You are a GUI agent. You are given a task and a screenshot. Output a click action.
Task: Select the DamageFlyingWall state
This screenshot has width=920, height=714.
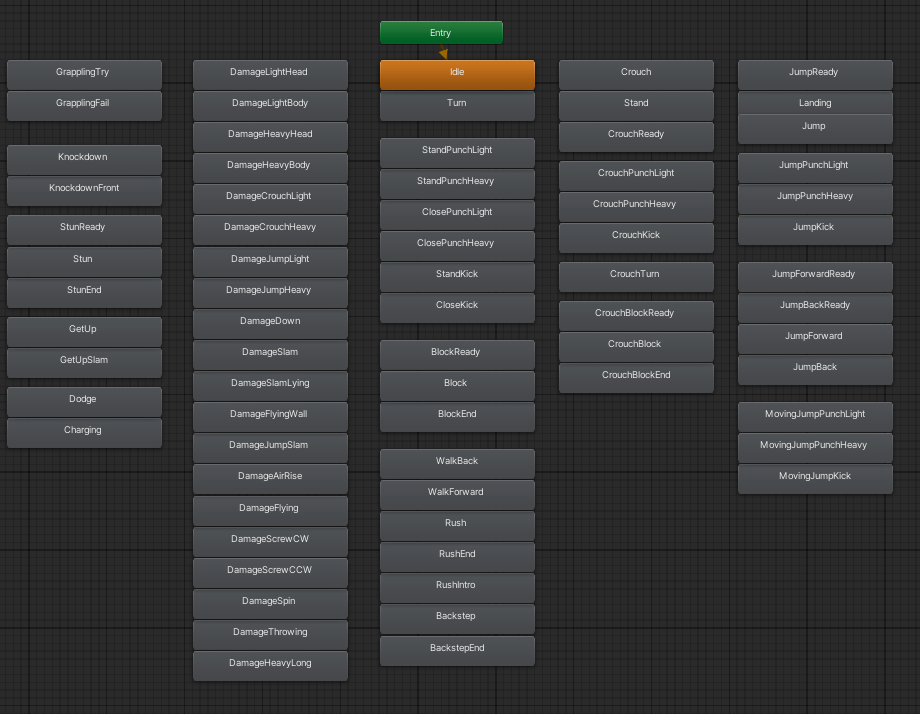coord(270,415)
